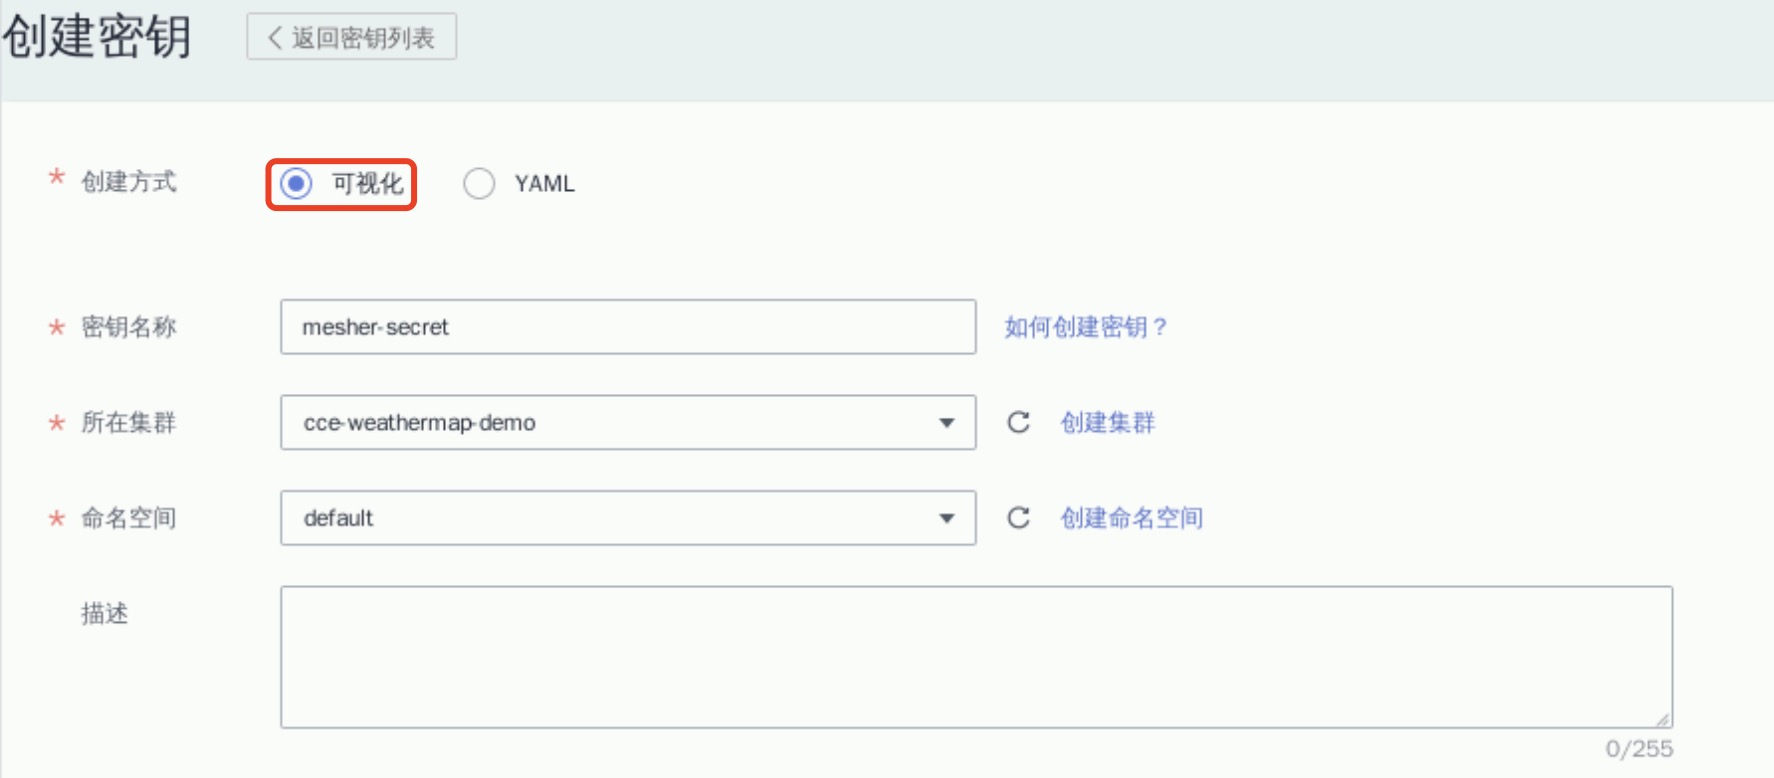Click the 创建密钥 page title
The image size is (1774, 778).
coord(96,37)
